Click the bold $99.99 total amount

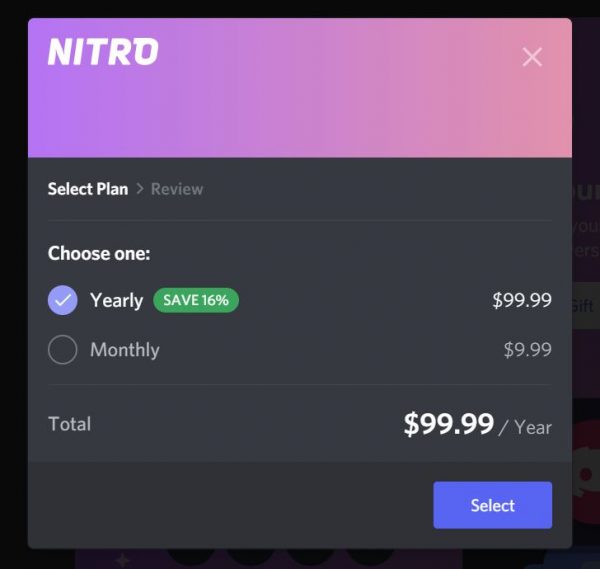tap(448, 424)
